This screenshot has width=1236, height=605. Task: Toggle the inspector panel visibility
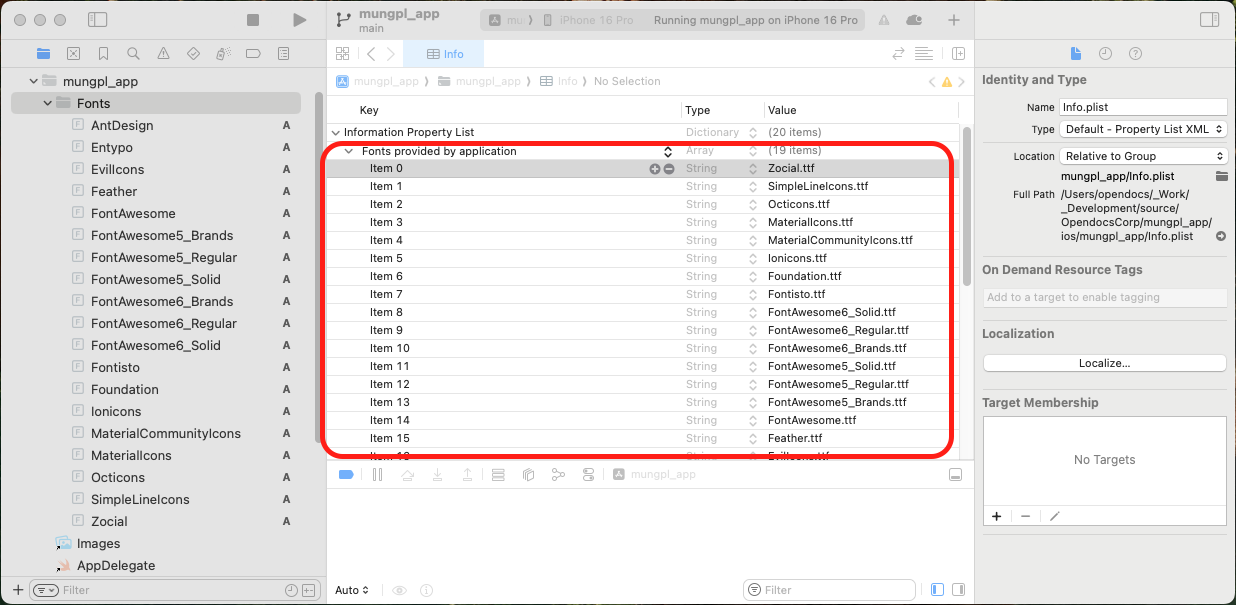(1209, 20)
